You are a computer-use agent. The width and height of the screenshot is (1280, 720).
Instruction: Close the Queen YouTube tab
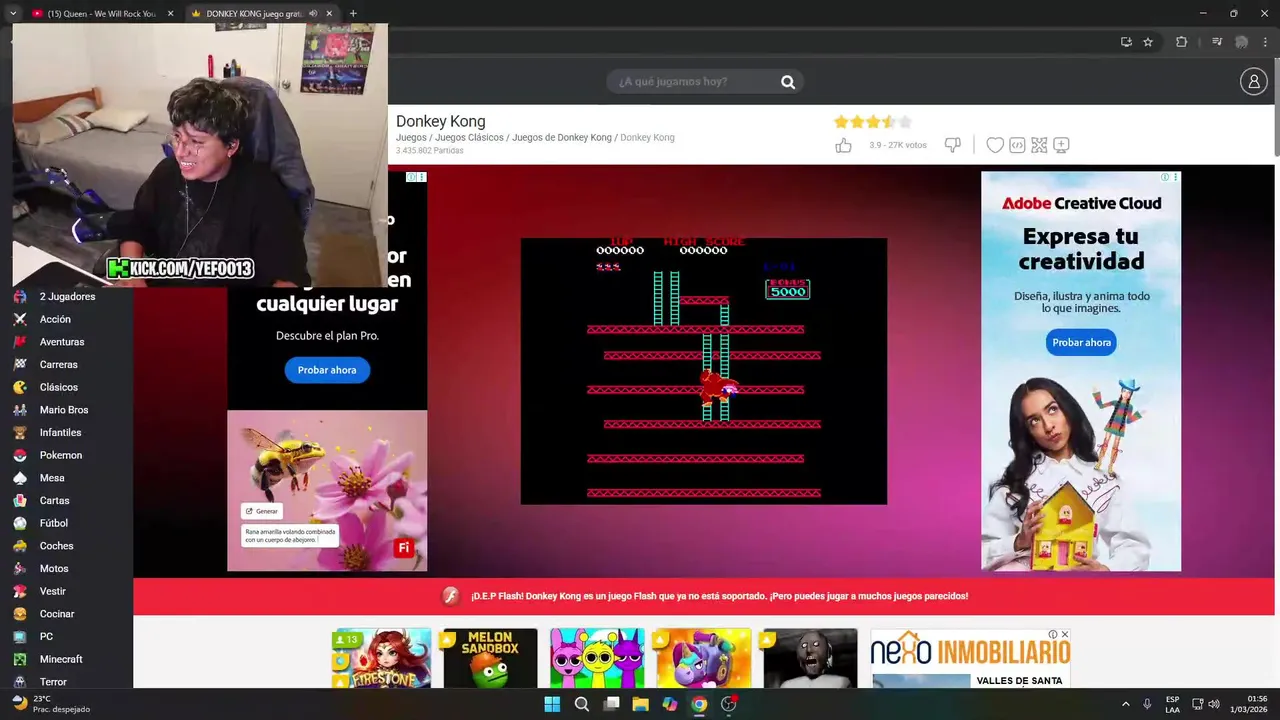[x=170, y=14]
